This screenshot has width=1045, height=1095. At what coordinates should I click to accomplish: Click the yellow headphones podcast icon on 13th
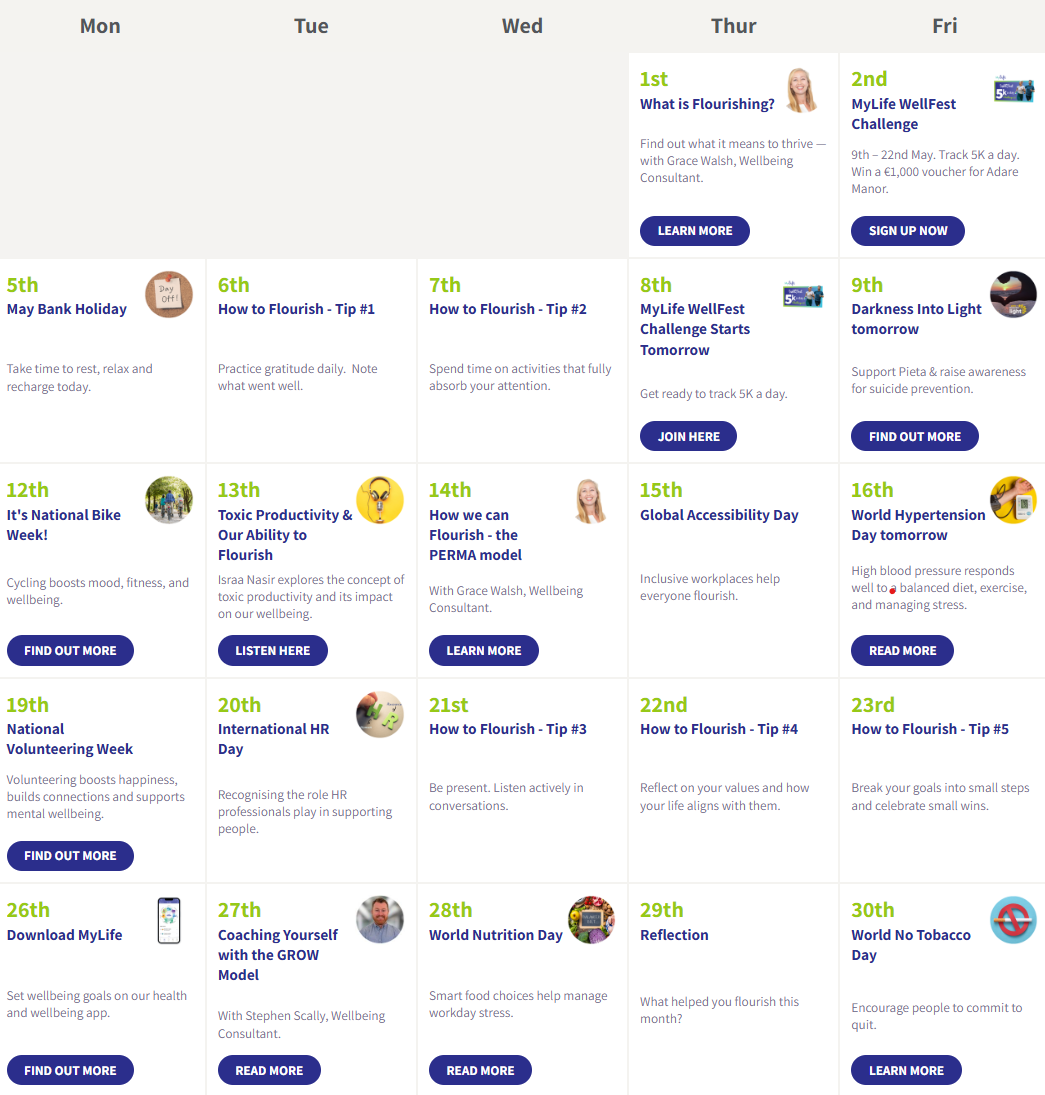tap(380, 500)
